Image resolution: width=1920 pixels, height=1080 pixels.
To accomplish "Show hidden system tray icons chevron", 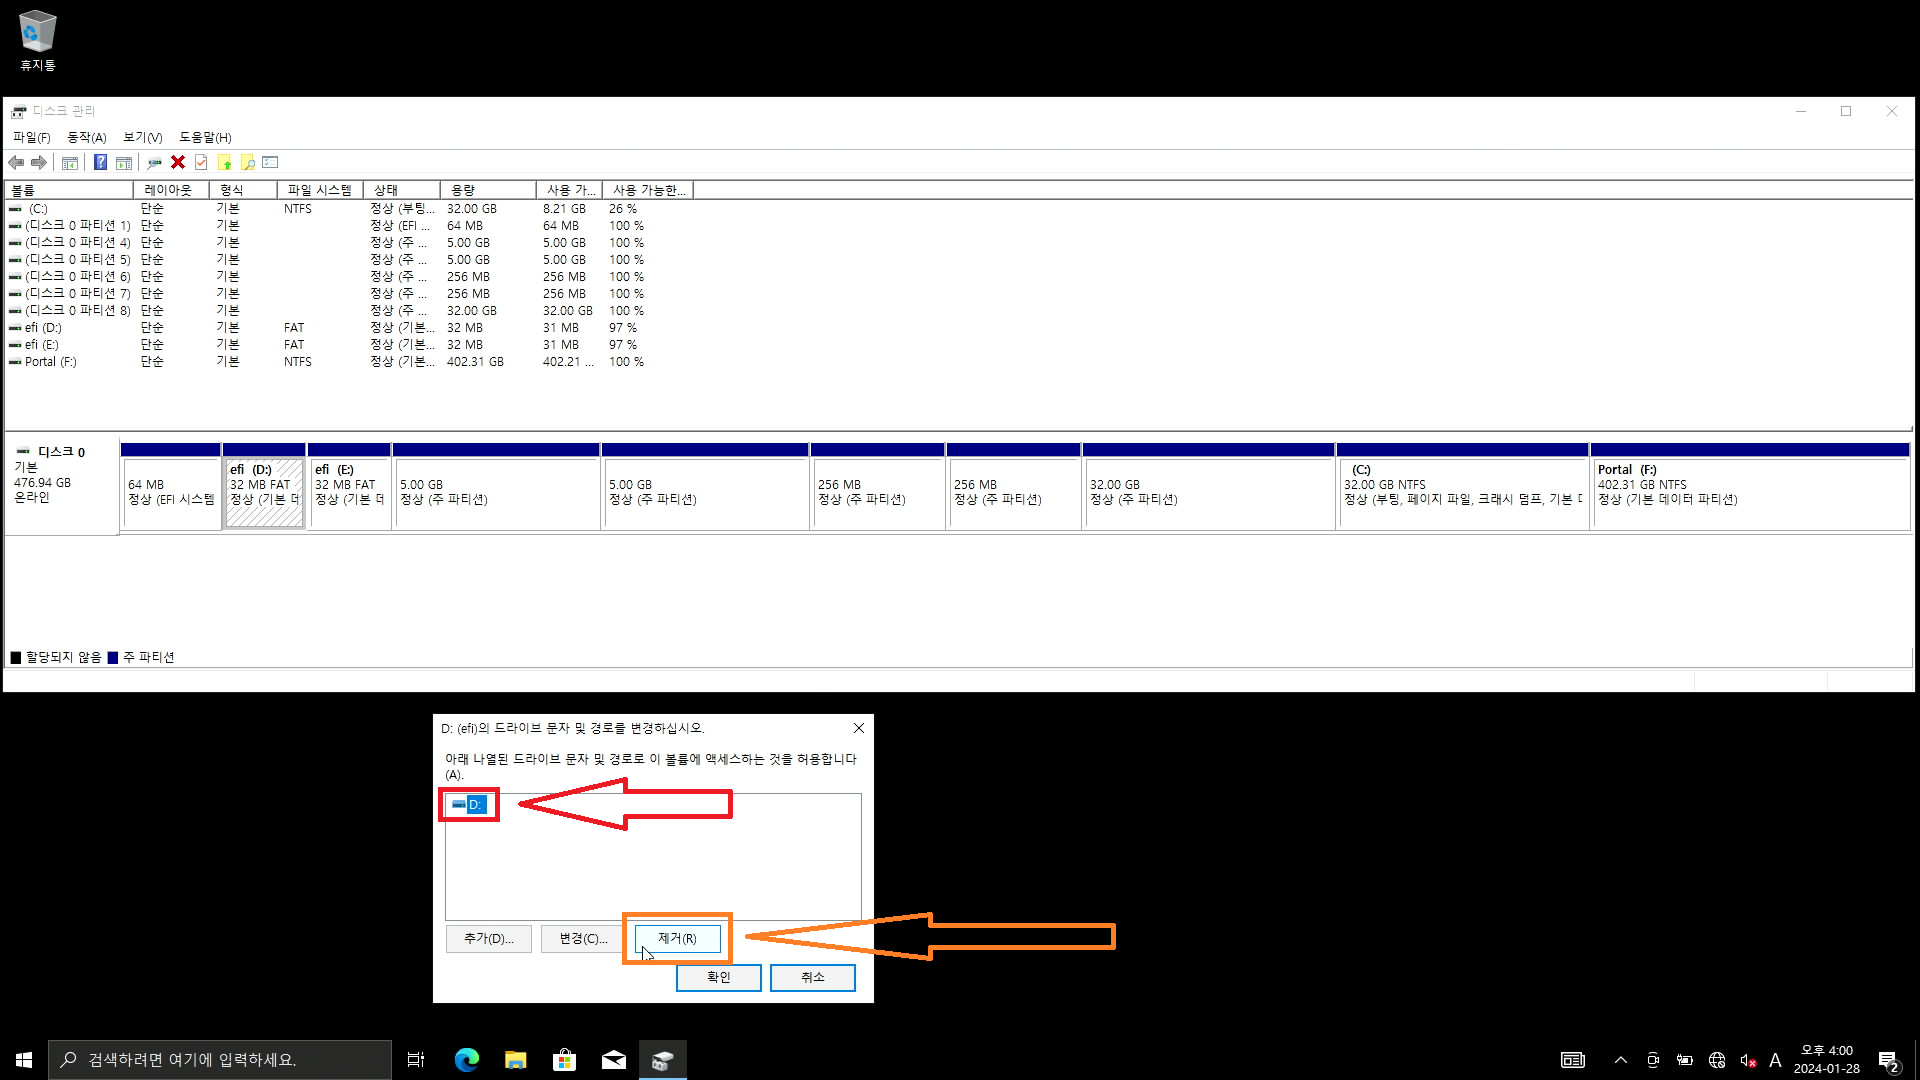I will [1620, 1060].
